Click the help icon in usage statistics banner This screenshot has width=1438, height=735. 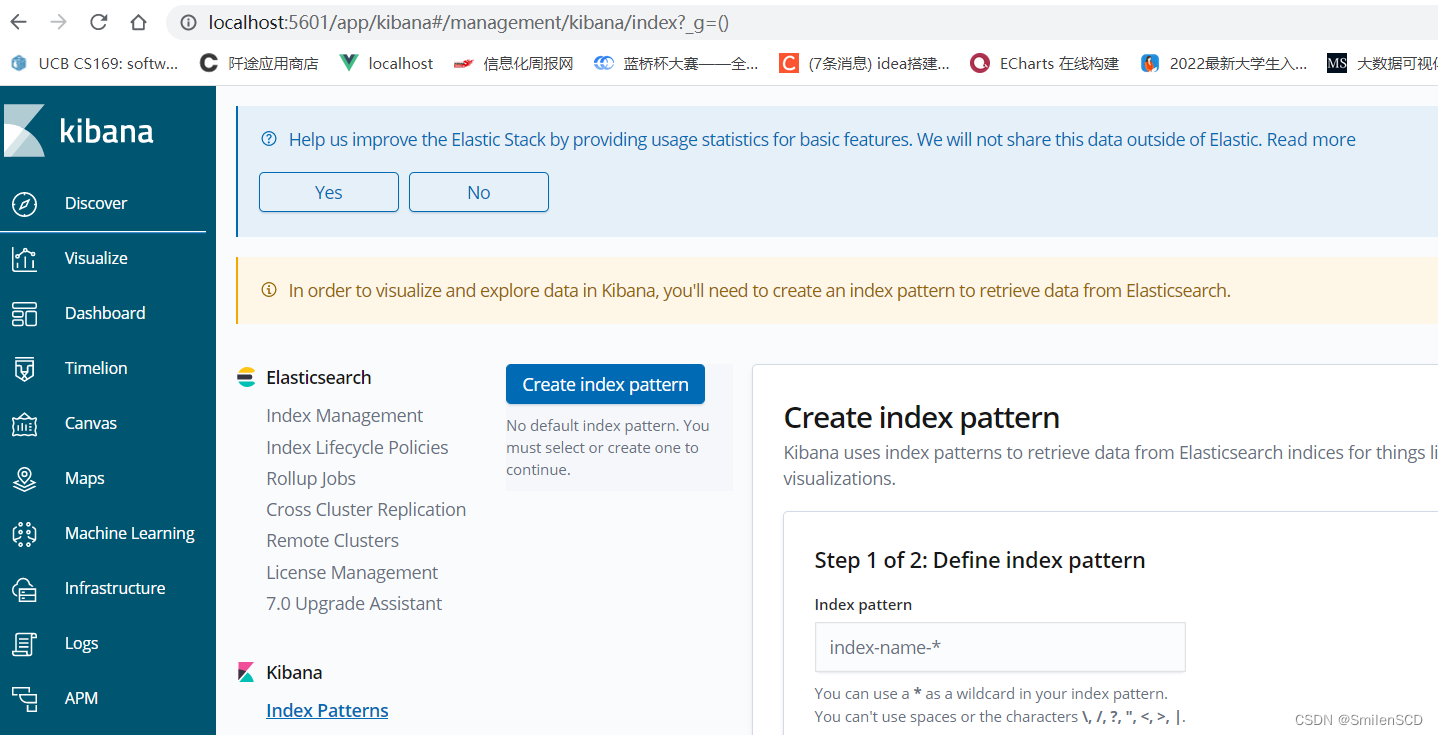[x=268, y=139]
